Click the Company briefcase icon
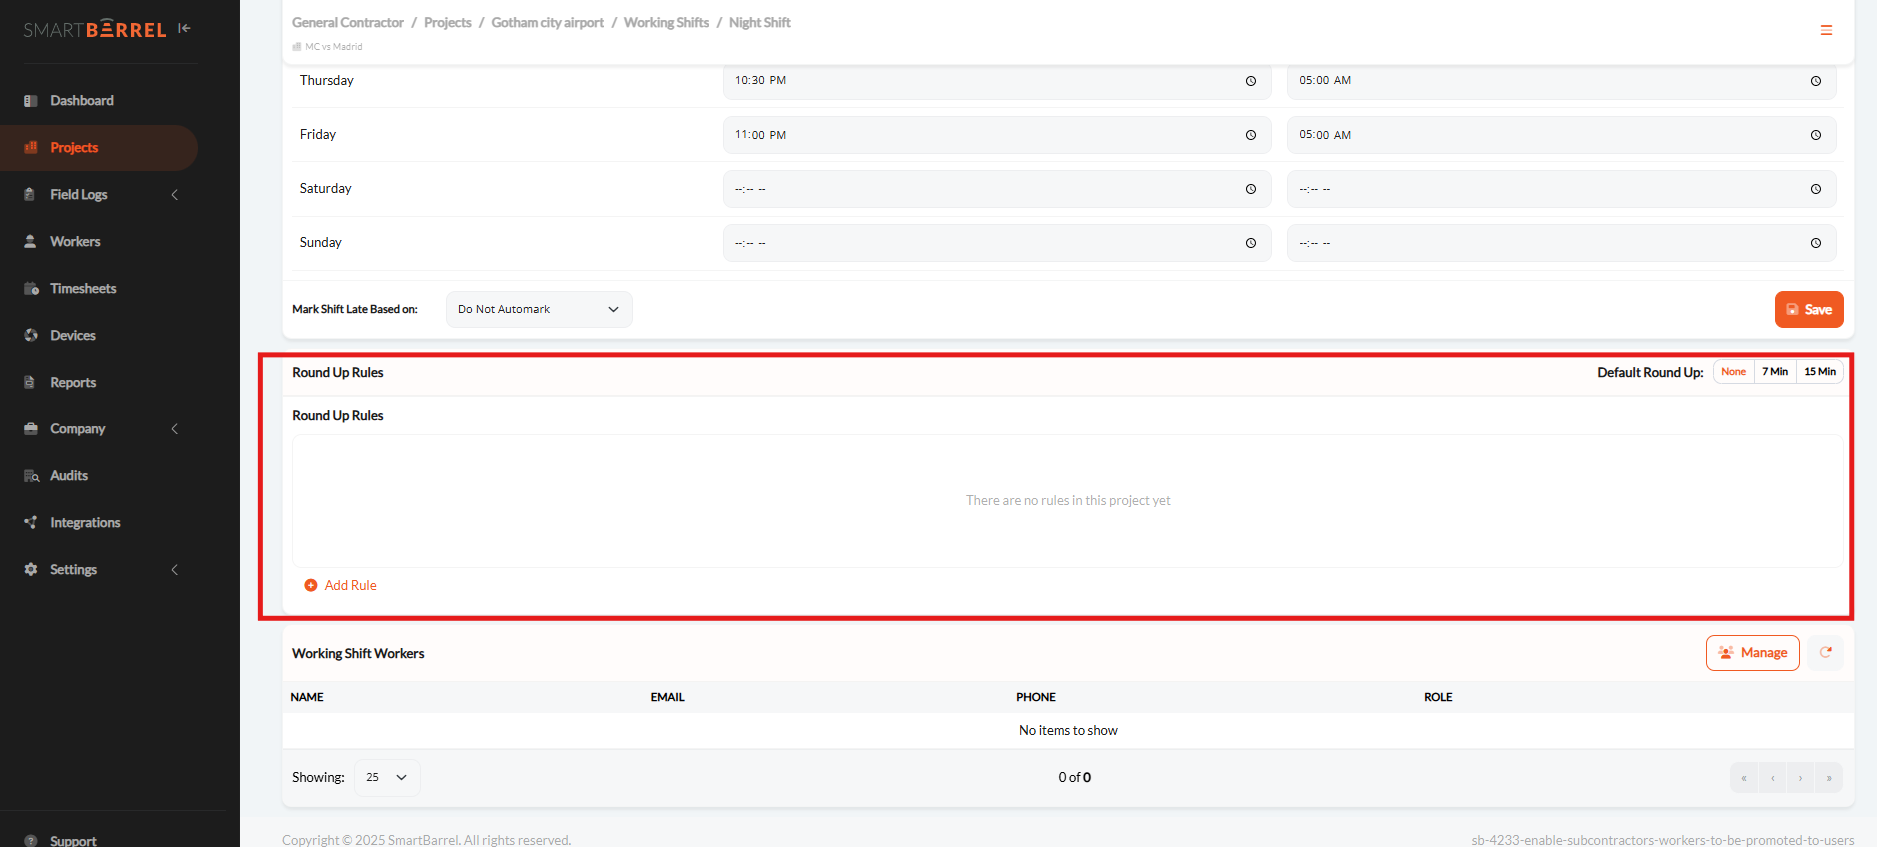The width and height of the screenshot is (1877, 847). [31, 429]
